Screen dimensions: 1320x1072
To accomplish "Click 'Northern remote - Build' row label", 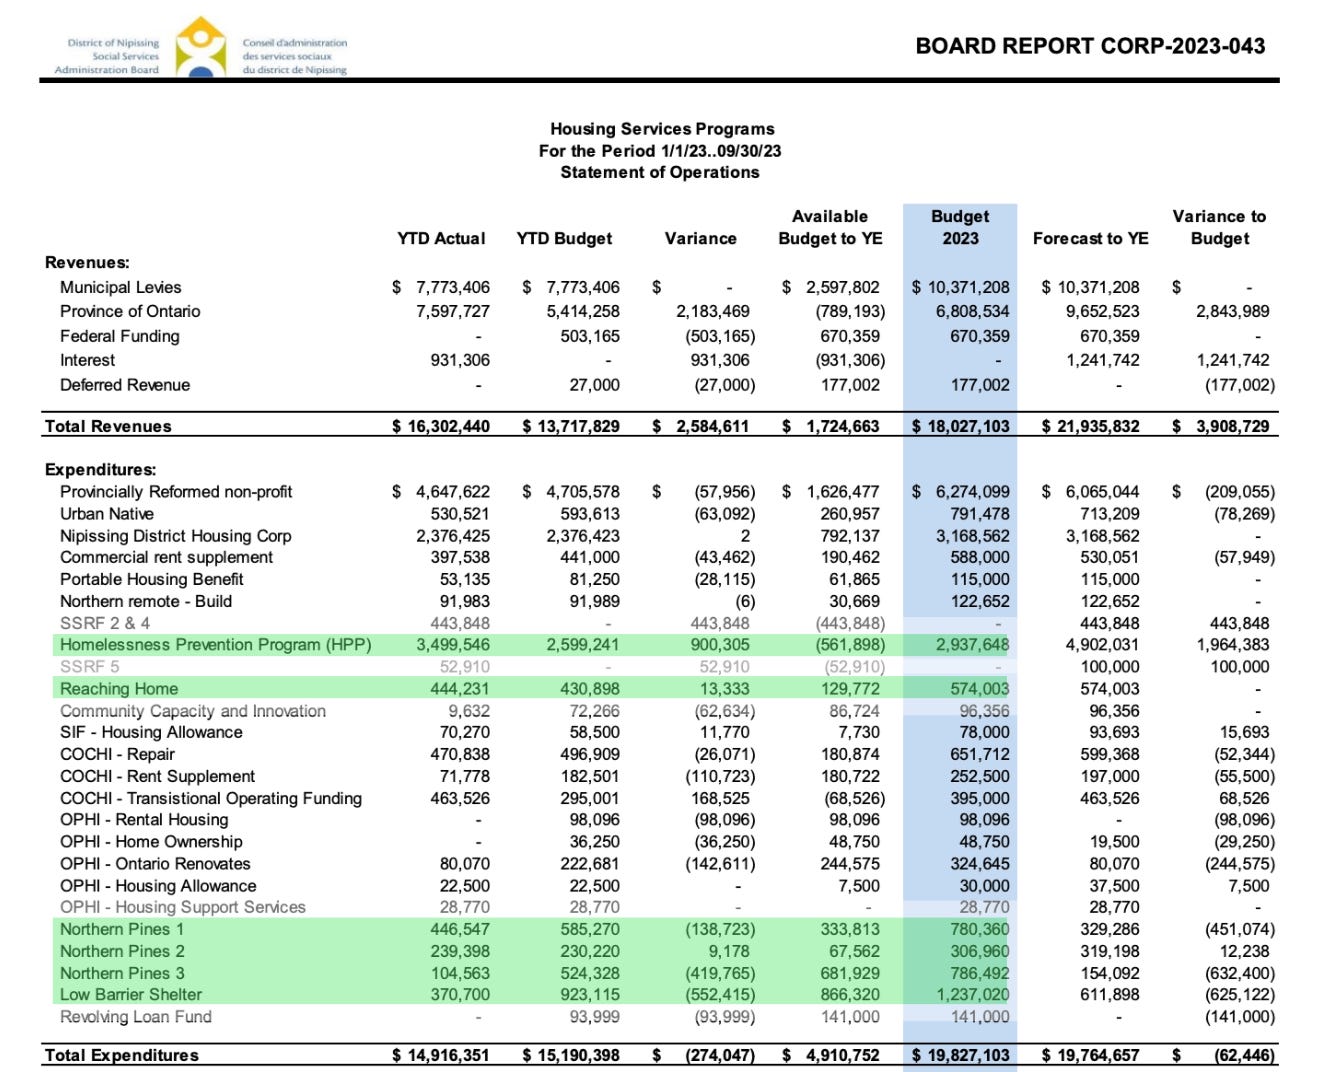I will coord(146,601).
